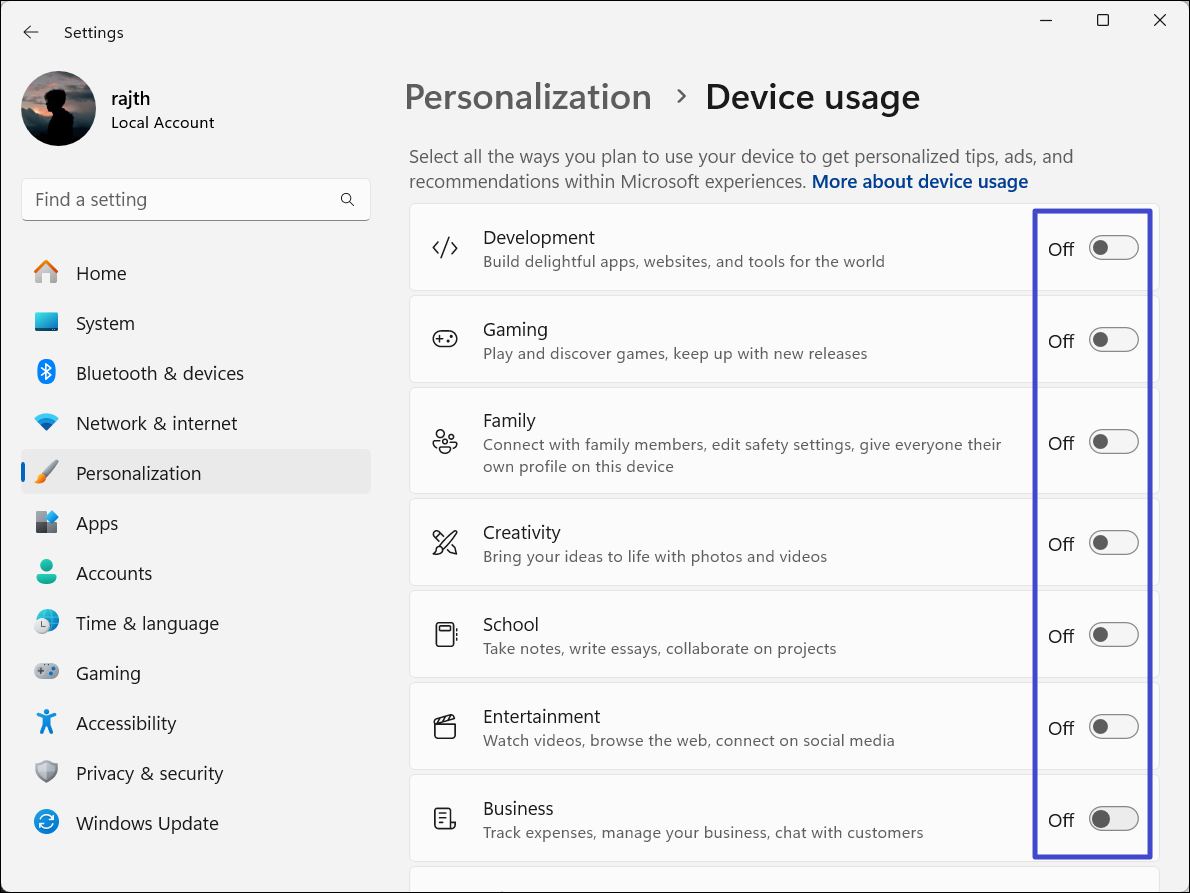Click the search magnifier icon
1190x893 pixels.
[347, 200]
